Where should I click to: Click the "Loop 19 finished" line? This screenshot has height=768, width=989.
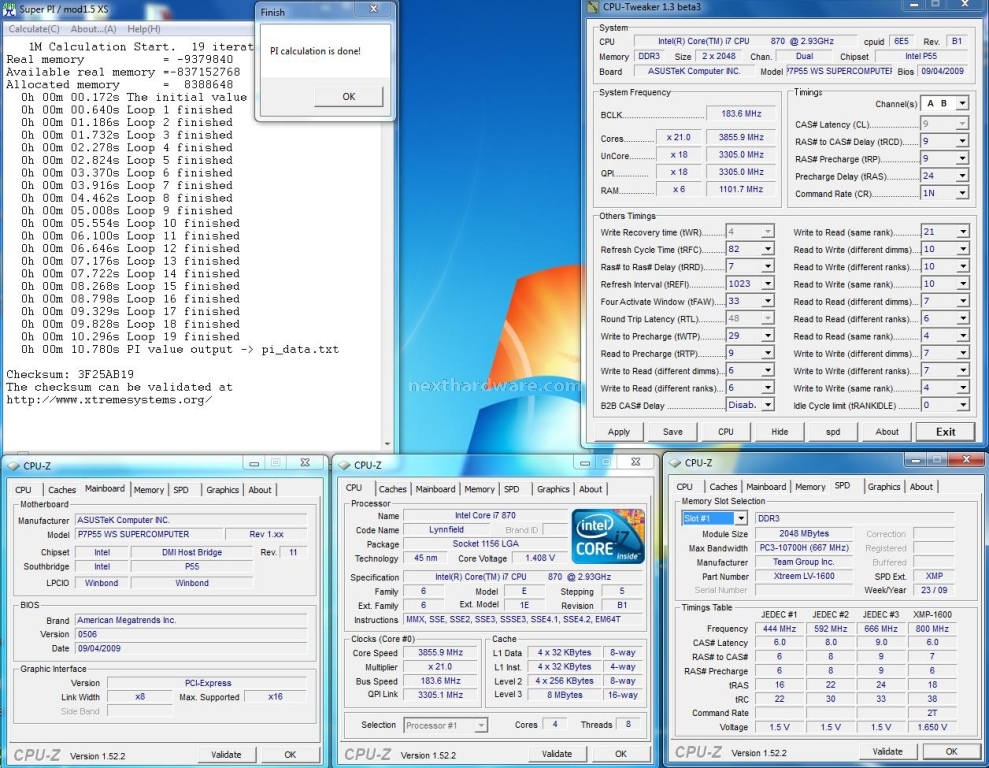click(131, 337)
